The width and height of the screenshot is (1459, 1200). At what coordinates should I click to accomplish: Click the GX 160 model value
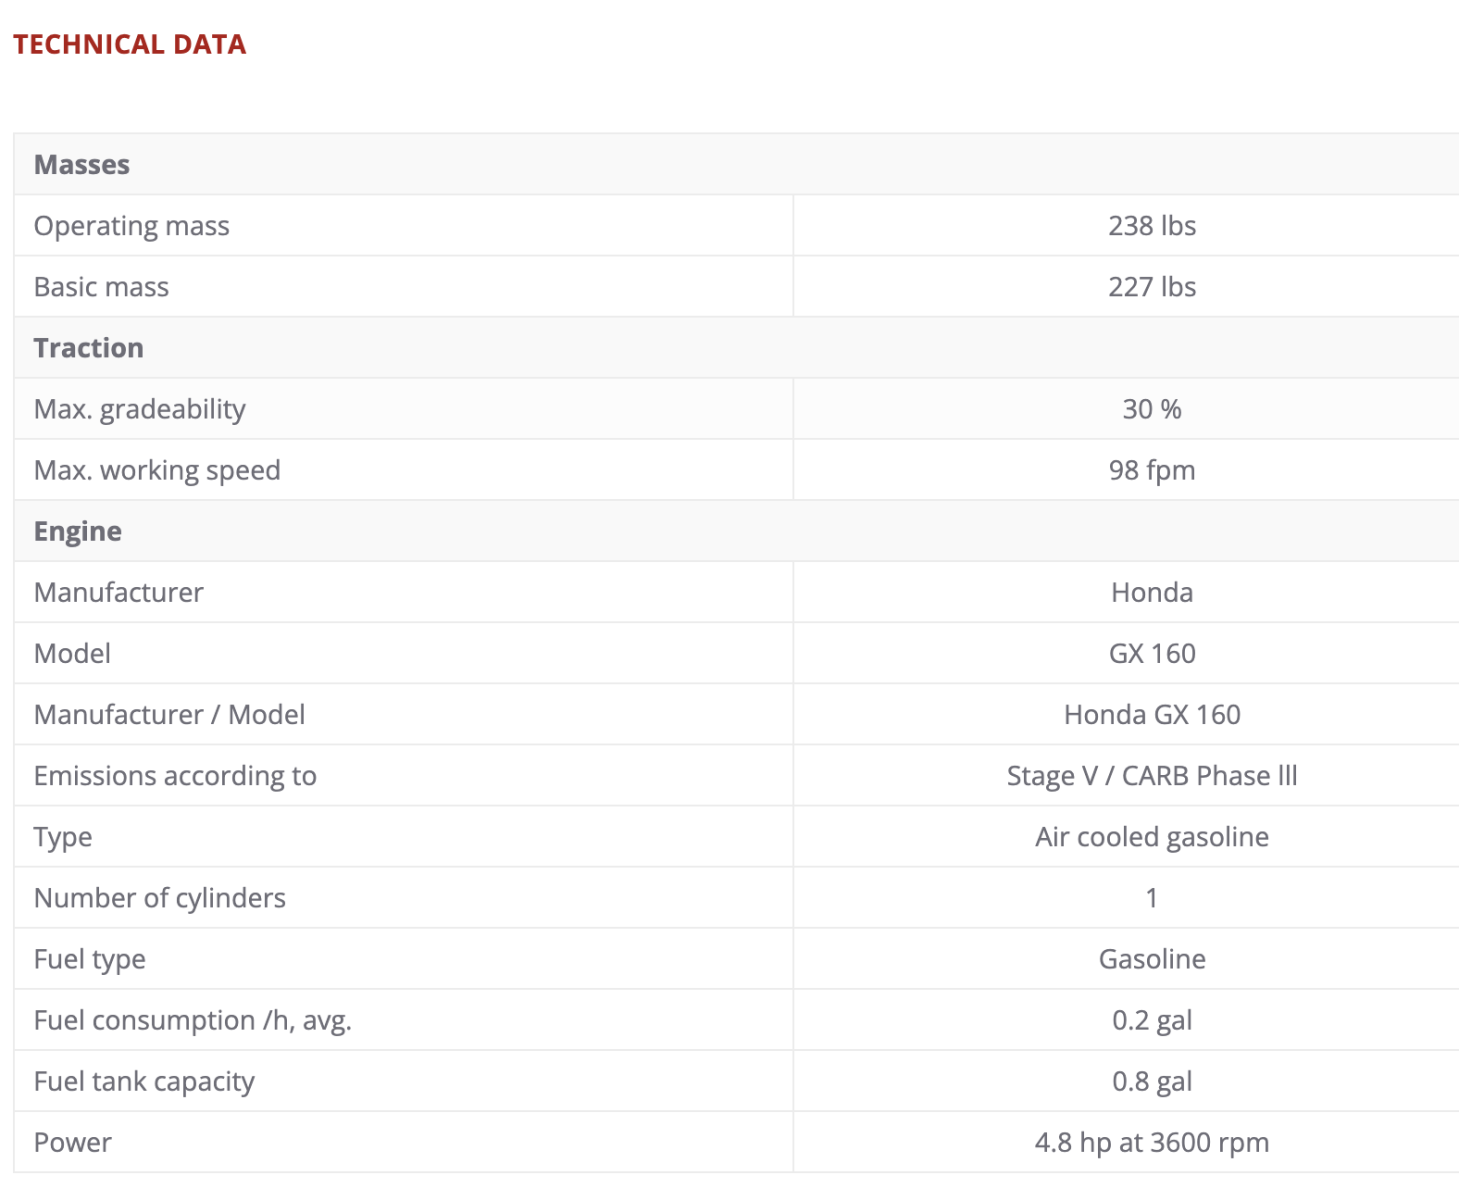click(x=1151, y=653)
